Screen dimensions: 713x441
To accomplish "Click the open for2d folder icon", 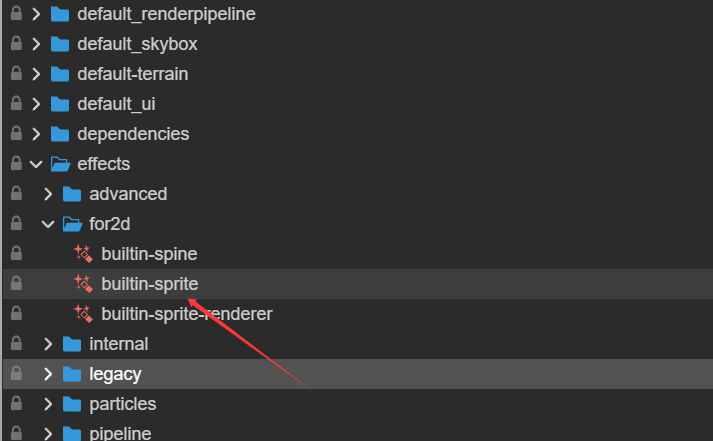I will [x=72, y=224].
